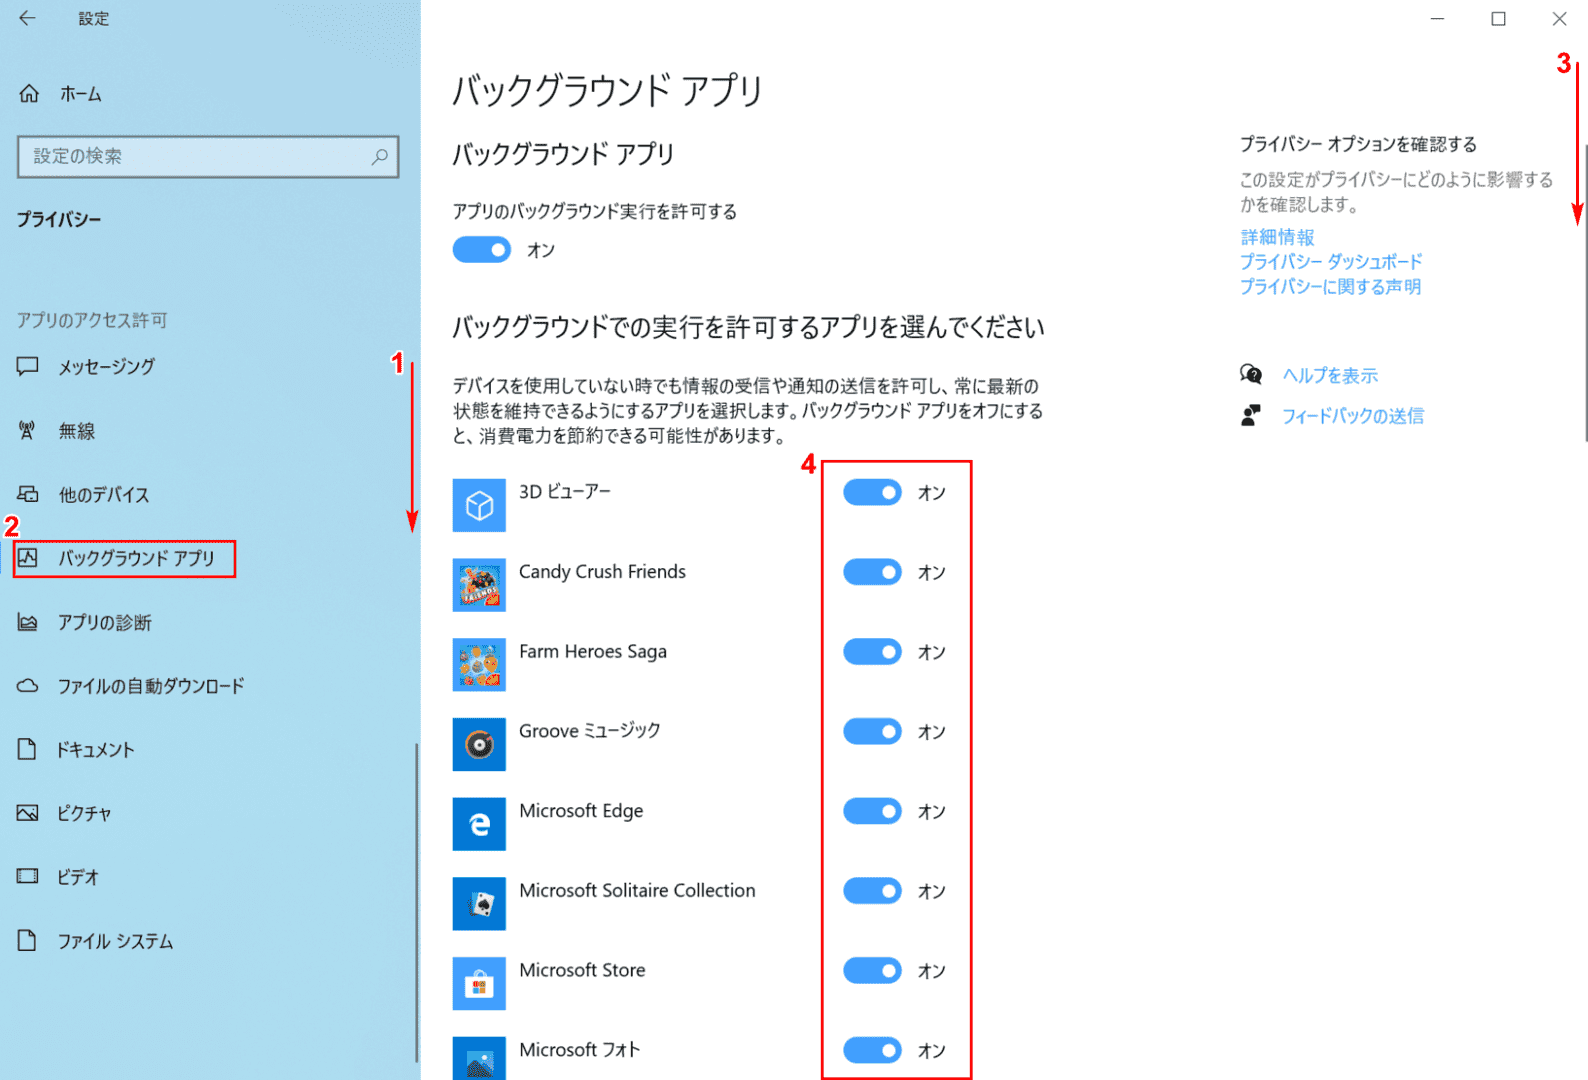Click the アプリのアクセス許可 section label
The width and height of the screenshot is (1588, 1080).
(92, 320)
